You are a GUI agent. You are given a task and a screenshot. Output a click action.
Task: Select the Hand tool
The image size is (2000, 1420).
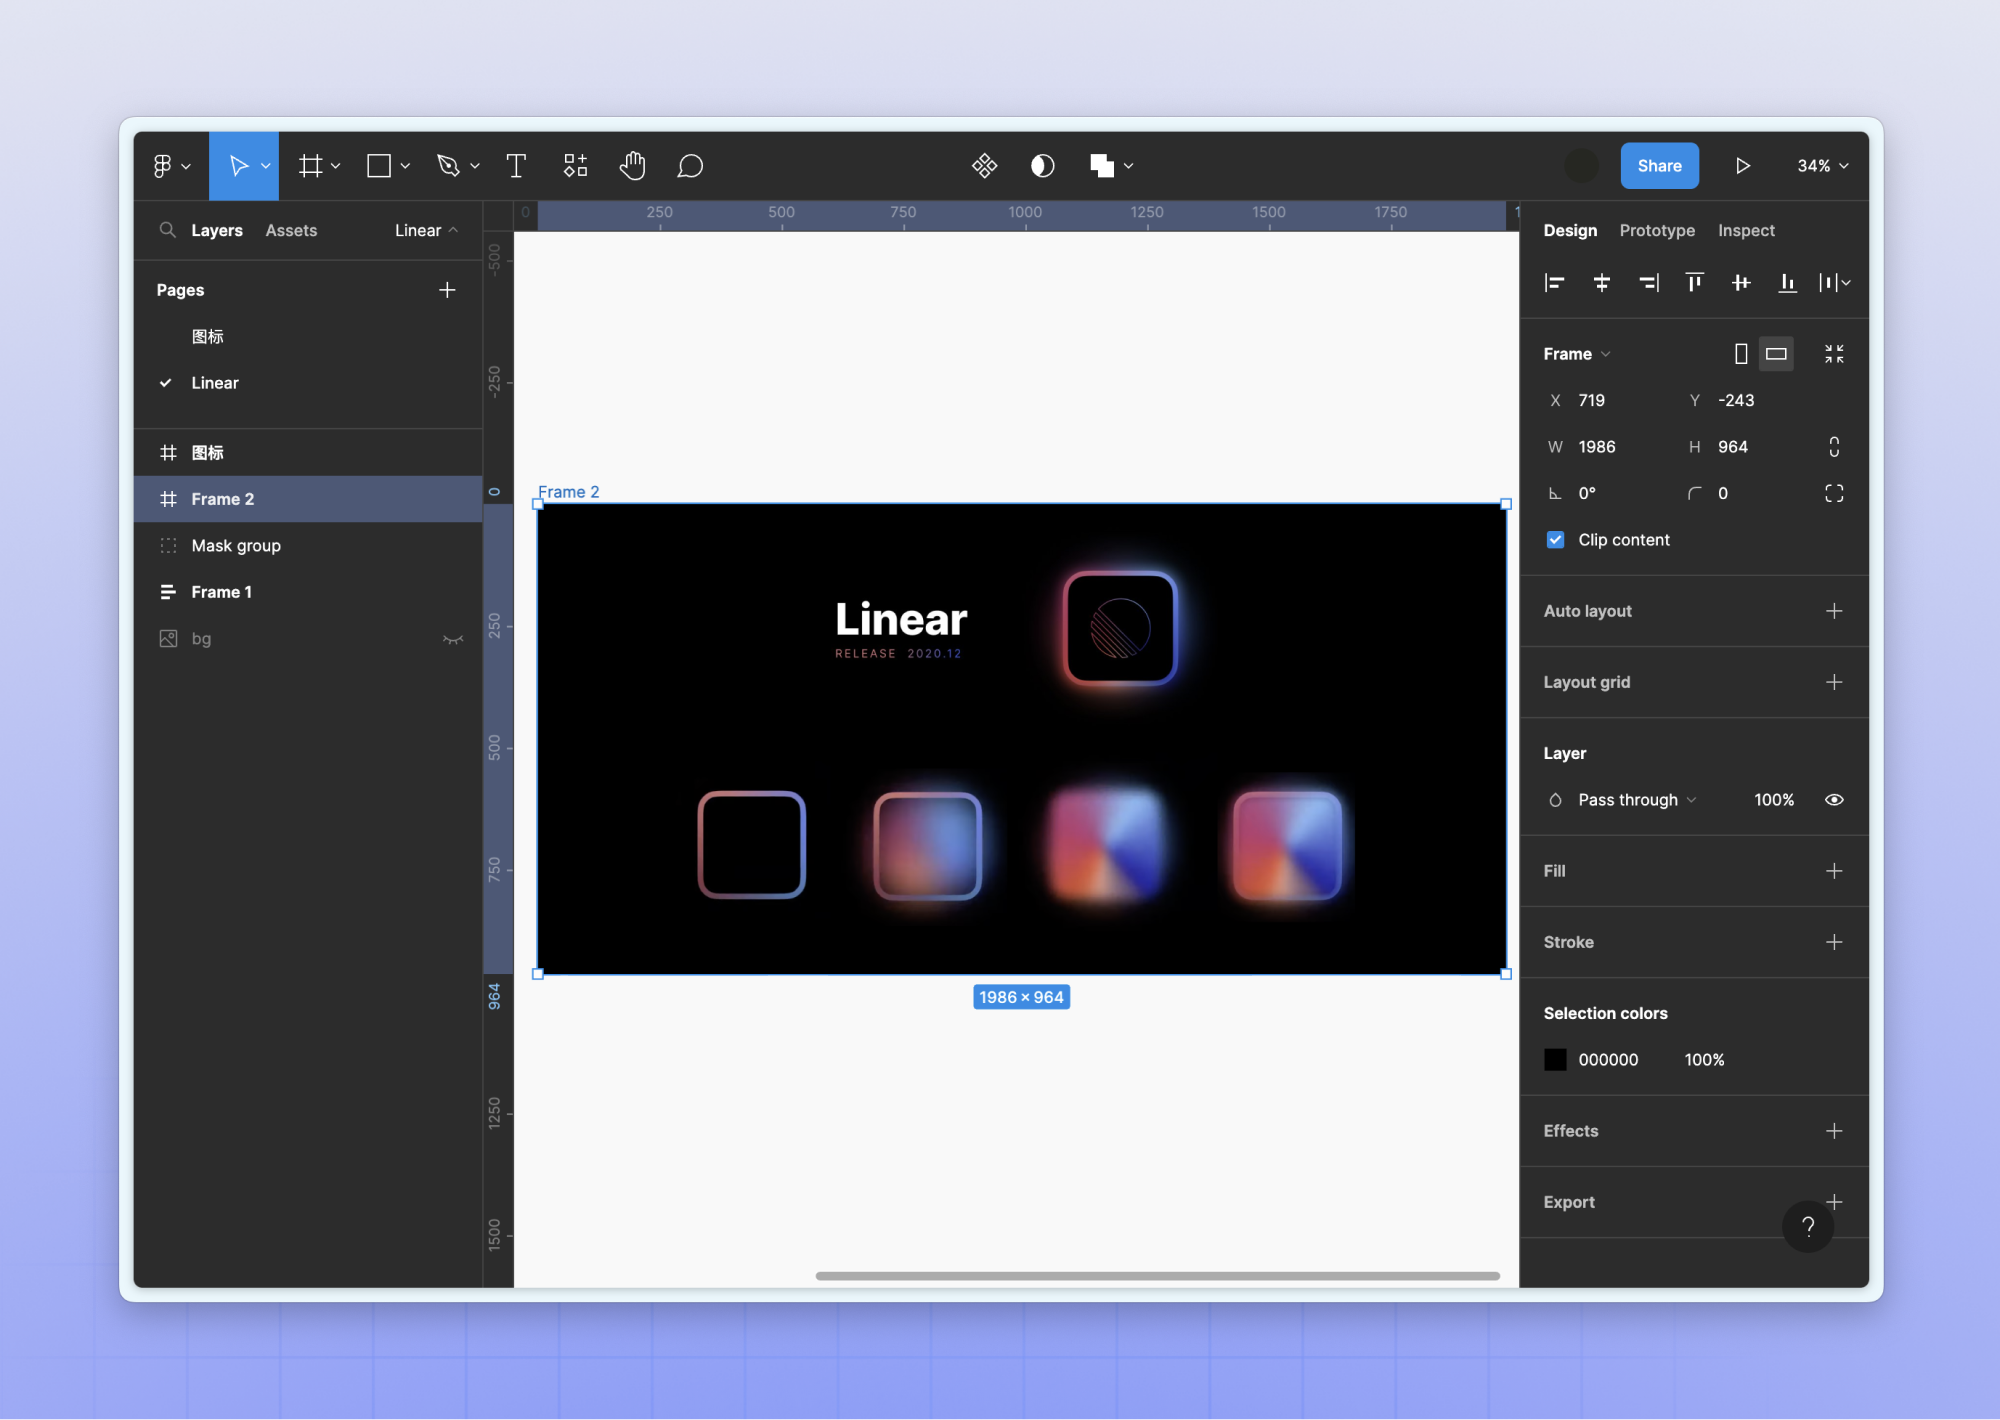[632, 166]
